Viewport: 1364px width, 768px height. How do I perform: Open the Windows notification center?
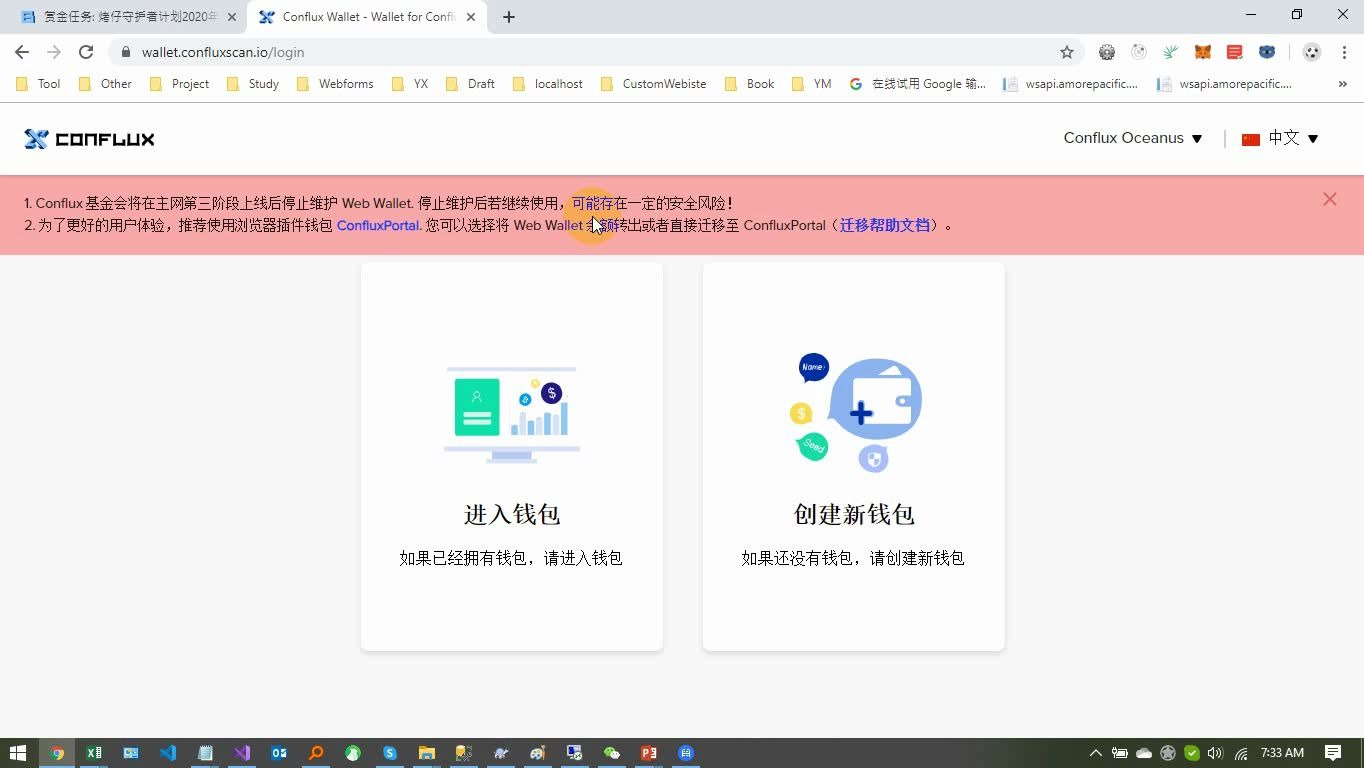click(x=1333, y=753)
